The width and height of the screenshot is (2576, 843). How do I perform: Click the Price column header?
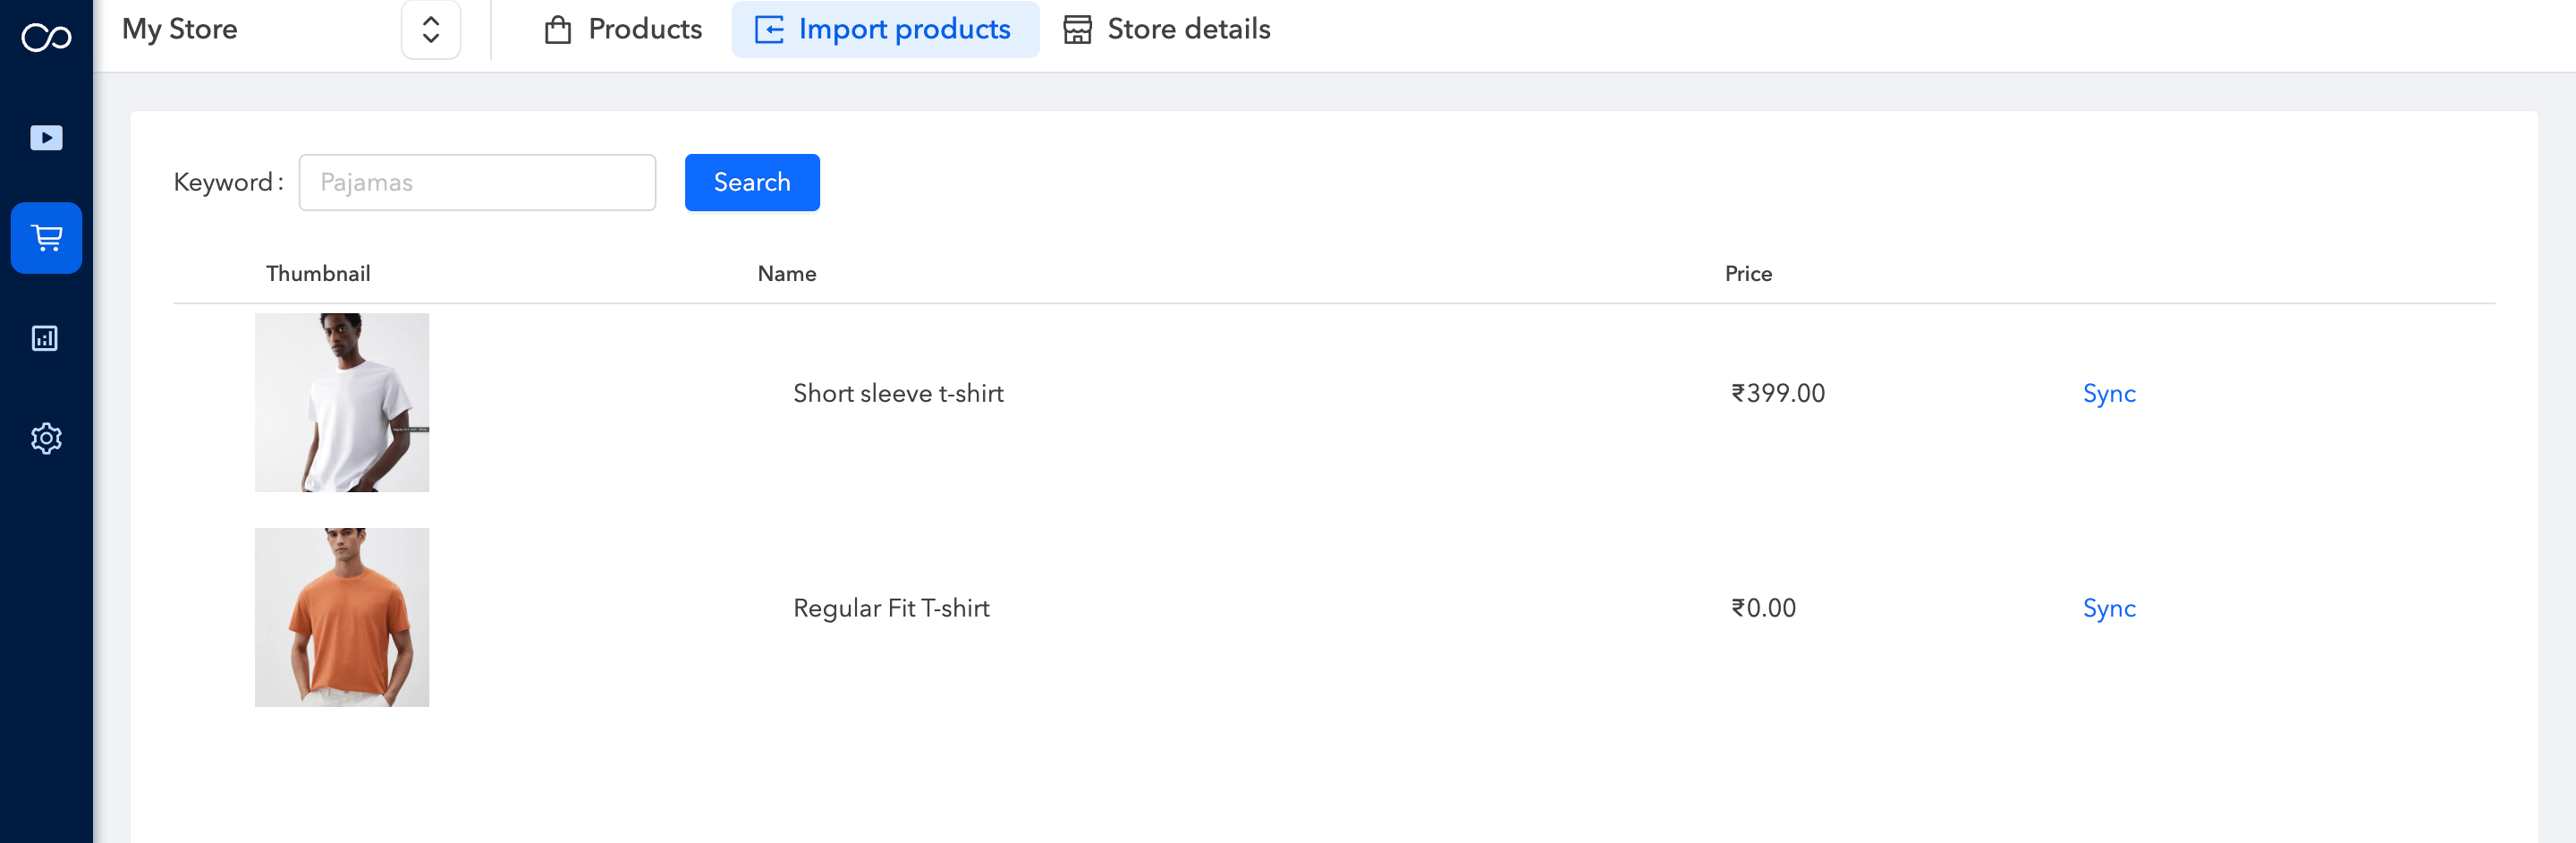(1747, 273)
